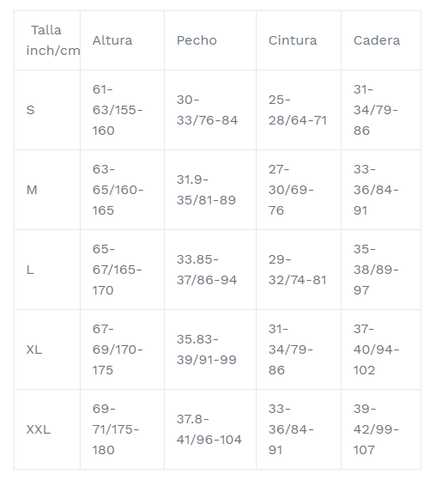Click the Cintura column header
The height and width of the screenshot is (480, 436).
pos(299,40)
